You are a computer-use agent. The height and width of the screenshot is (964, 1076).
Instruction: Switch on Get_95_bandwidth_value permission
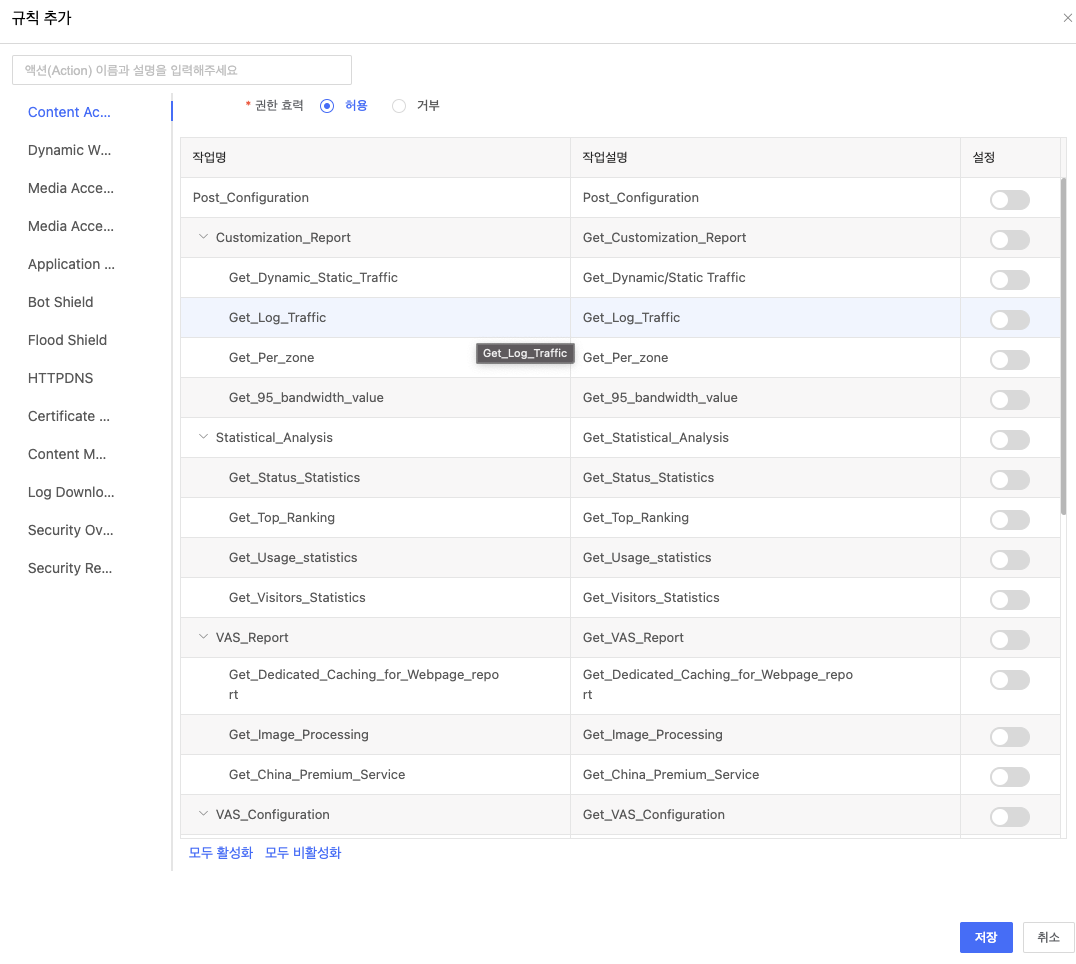point(1009,400)
